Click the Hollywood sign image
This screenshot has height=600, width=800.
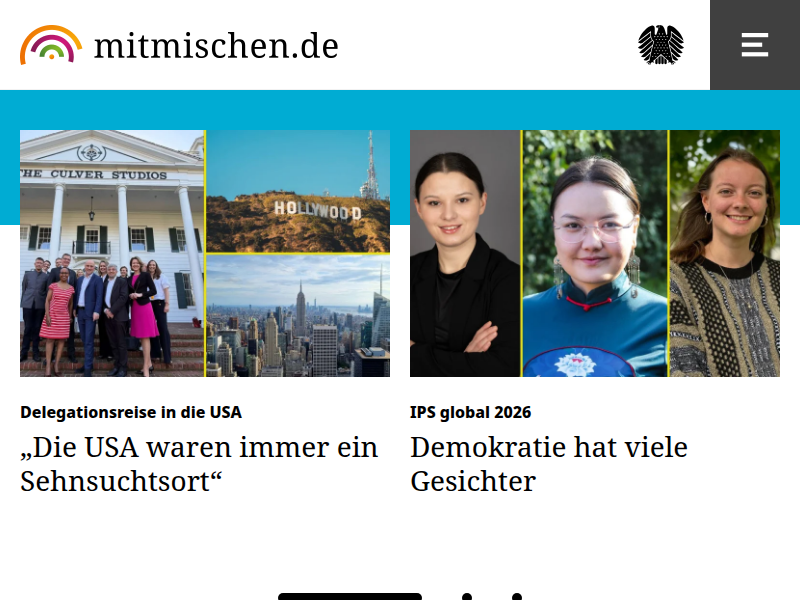pos(298,191)
